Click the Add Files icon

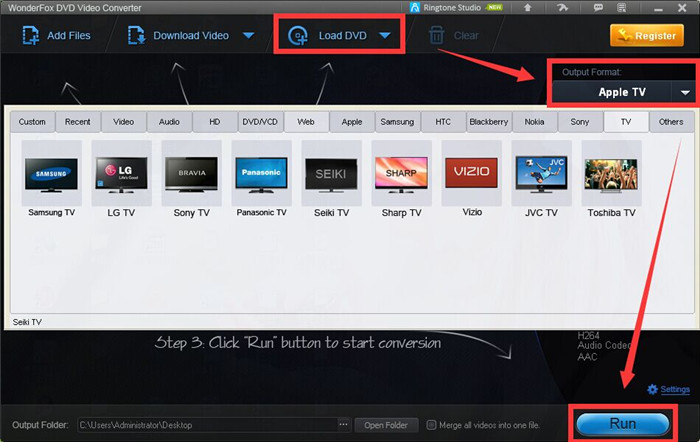pyautogui.click(x=31, y=36)
